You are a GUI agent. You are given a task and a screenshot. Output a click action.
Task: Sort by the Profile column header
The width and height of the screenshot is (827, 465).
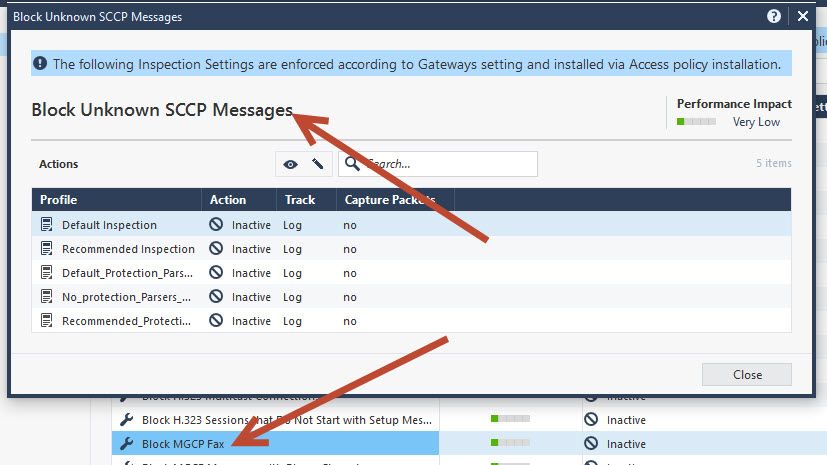117,200
